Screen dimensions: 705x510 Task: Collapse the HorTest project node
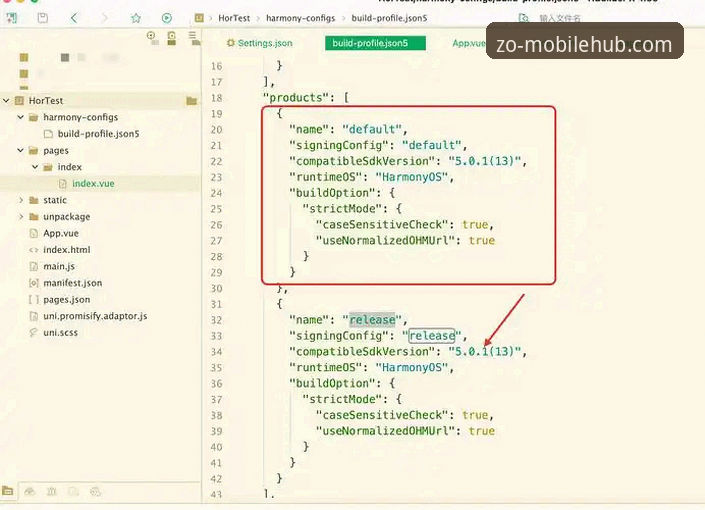click(6, 100)
